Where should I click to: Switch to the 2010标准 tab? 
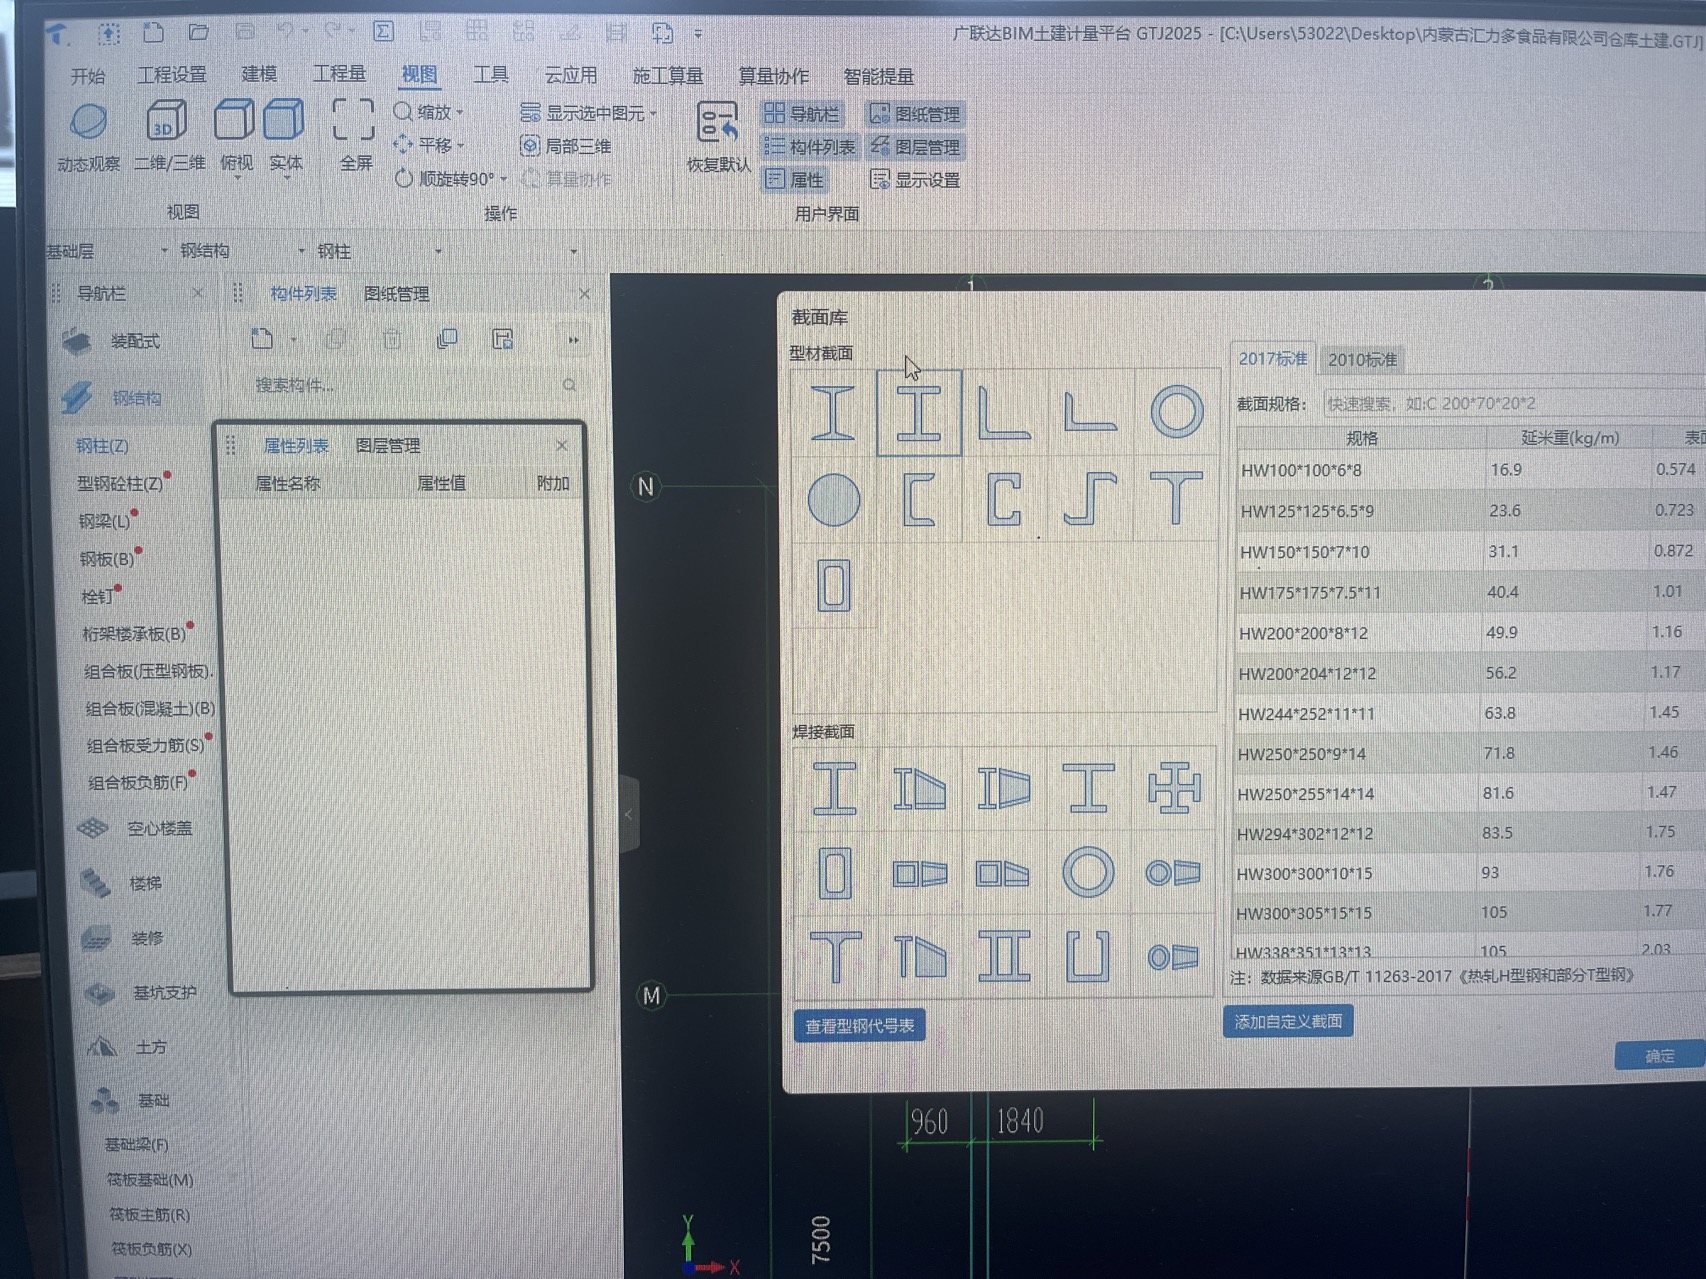[x=1361, y=359]
